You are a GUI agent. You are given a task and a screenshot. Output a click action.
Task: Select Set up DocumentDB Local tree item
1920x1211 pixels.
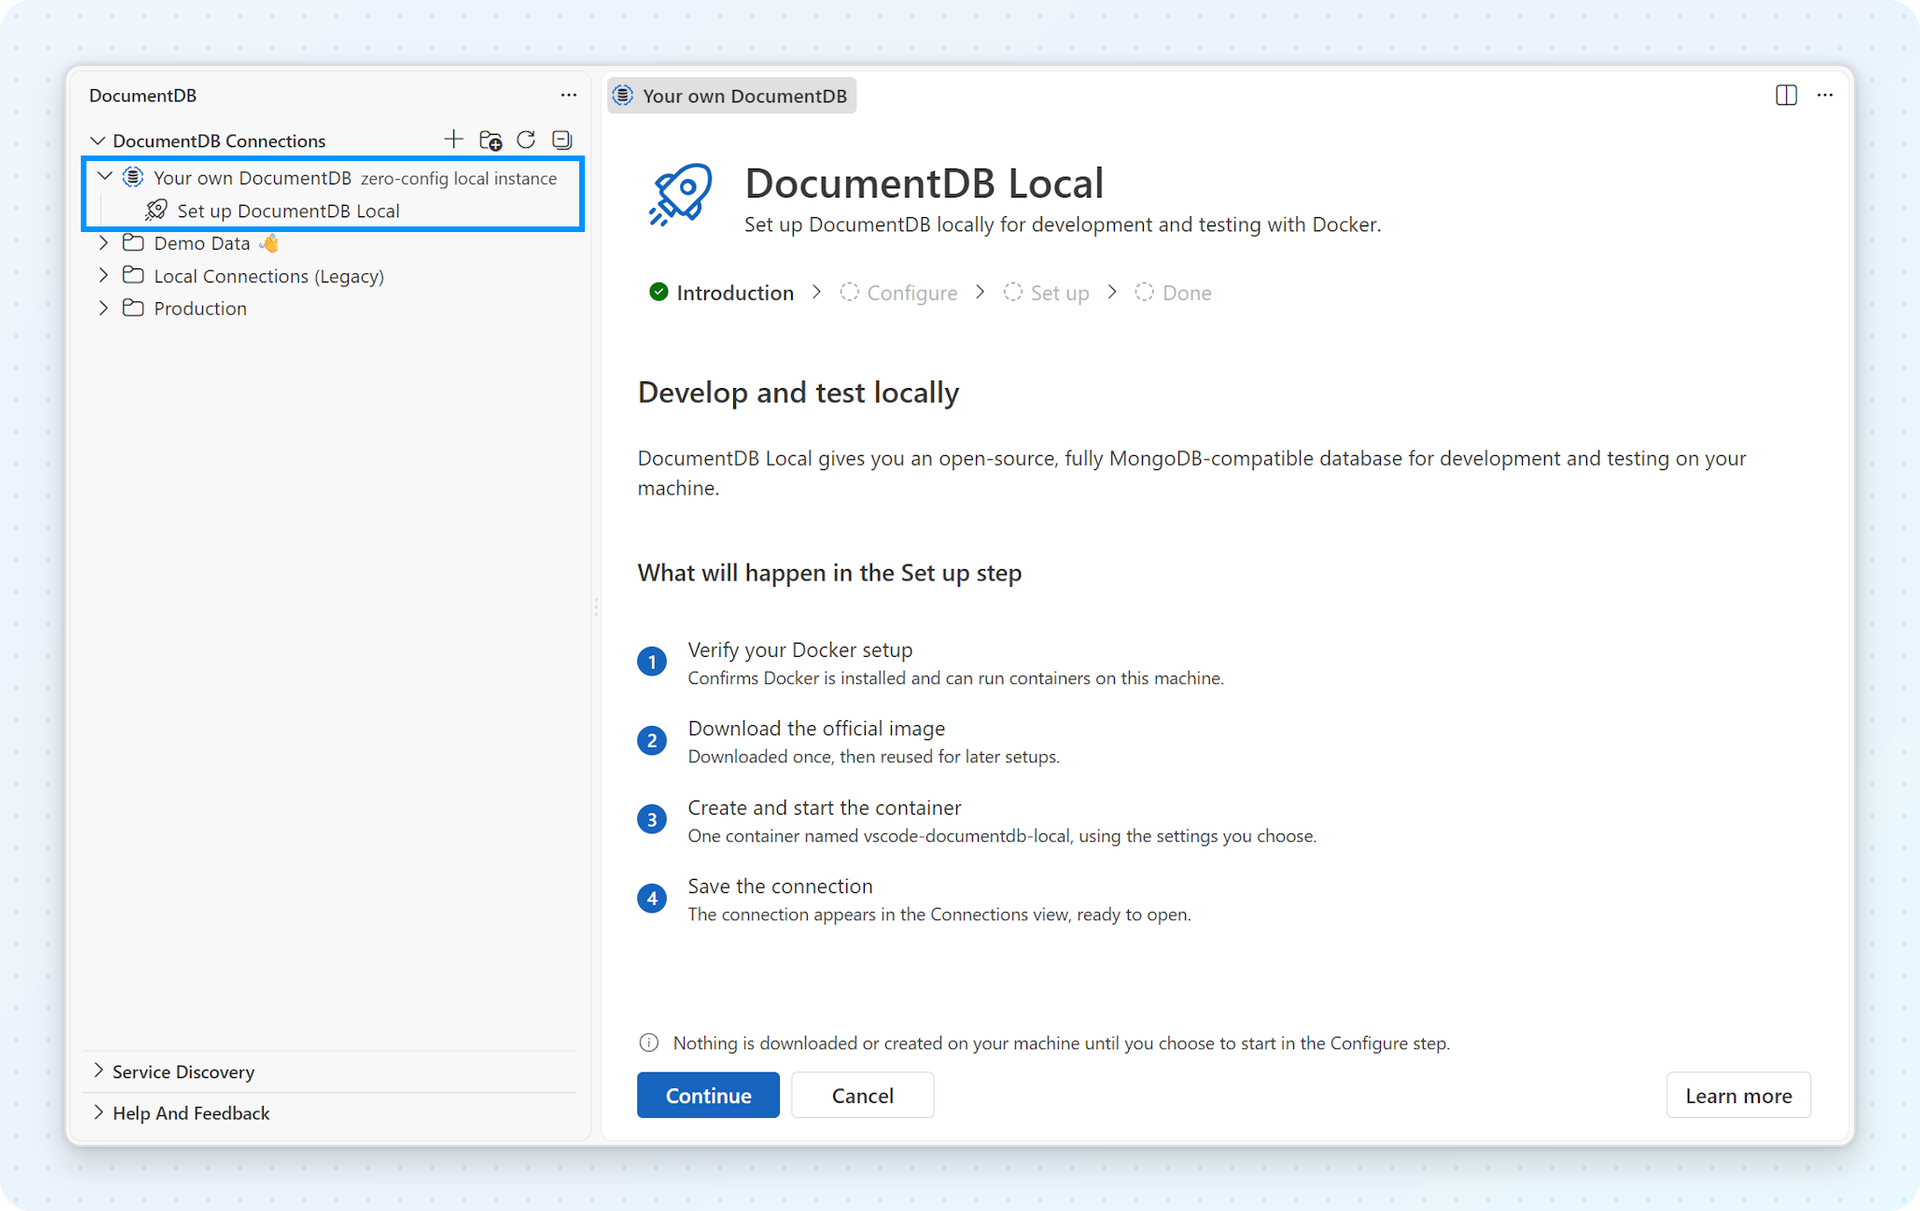[x=333, y=210]
